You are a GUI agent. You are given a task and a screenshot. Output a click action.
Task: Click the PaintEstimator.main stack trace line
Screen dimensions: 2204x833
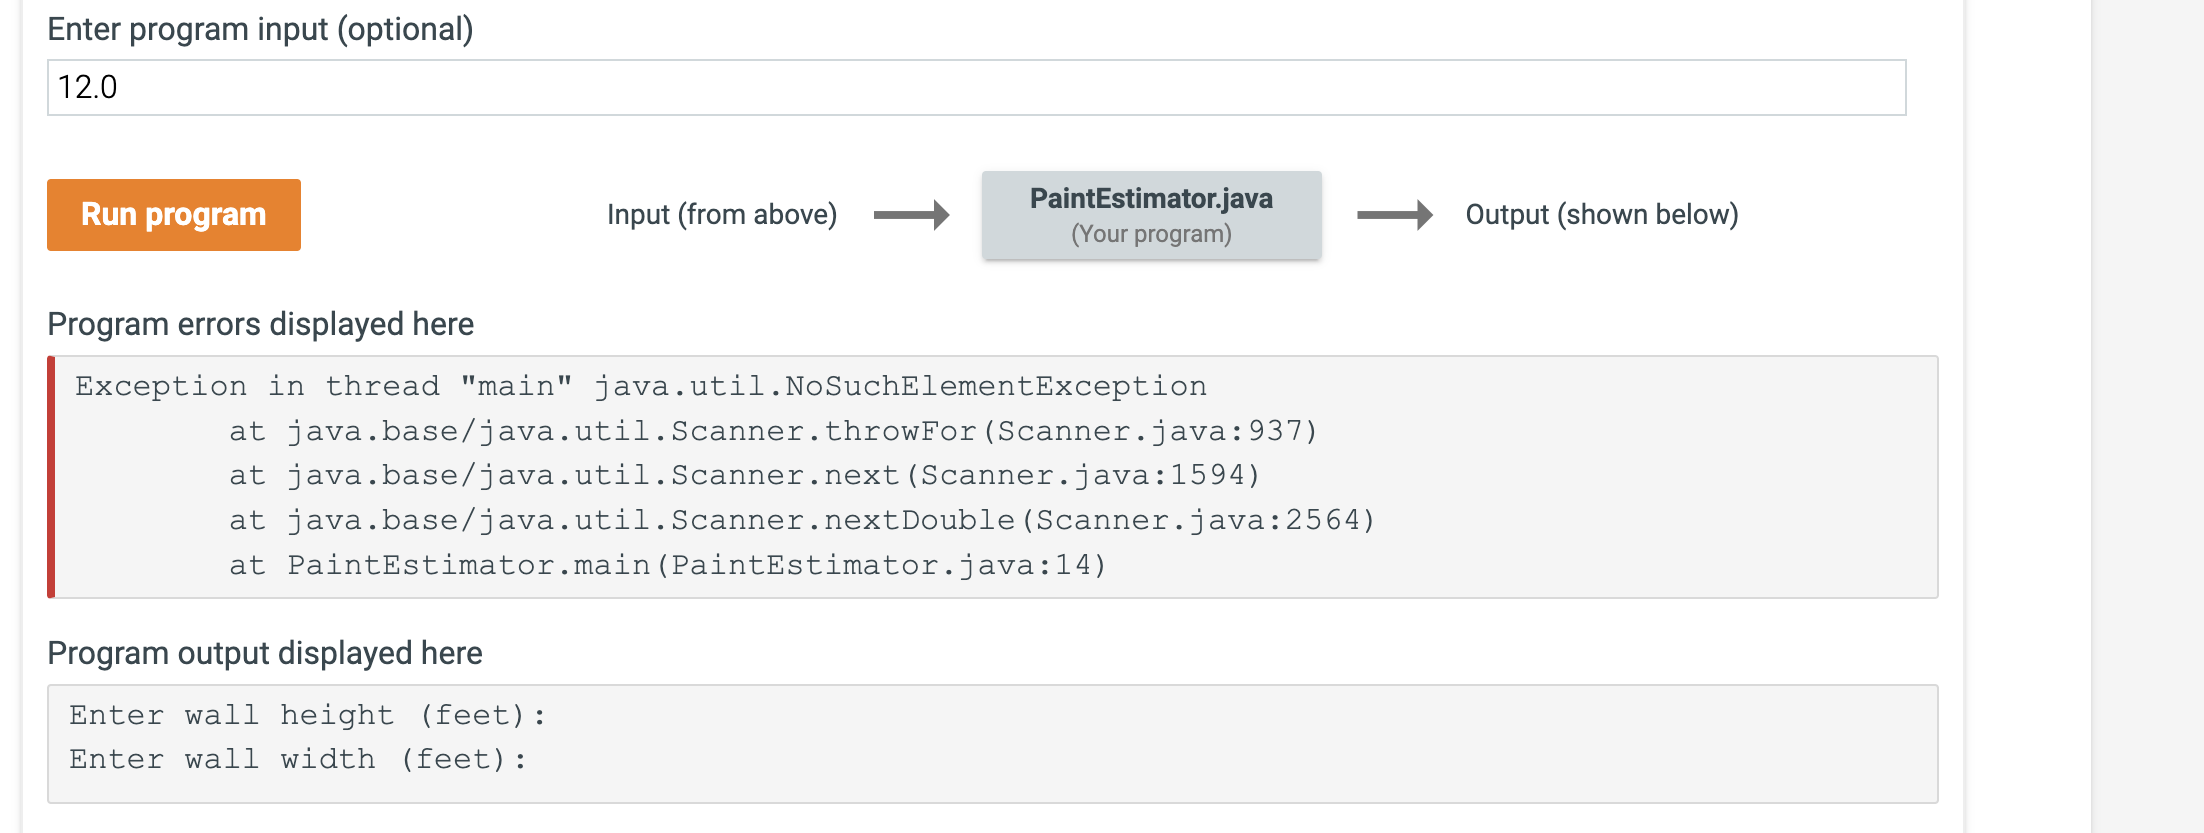pyautogui.click(x=667, y=566)
